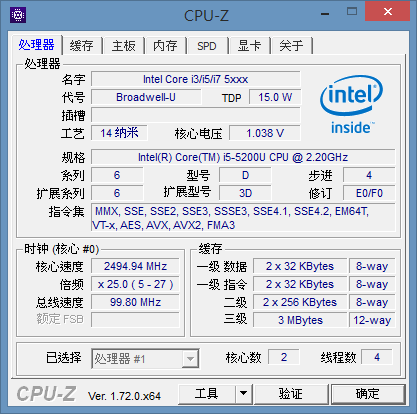
Task: Switch to the SPD tab
Action: coord(207,45)
